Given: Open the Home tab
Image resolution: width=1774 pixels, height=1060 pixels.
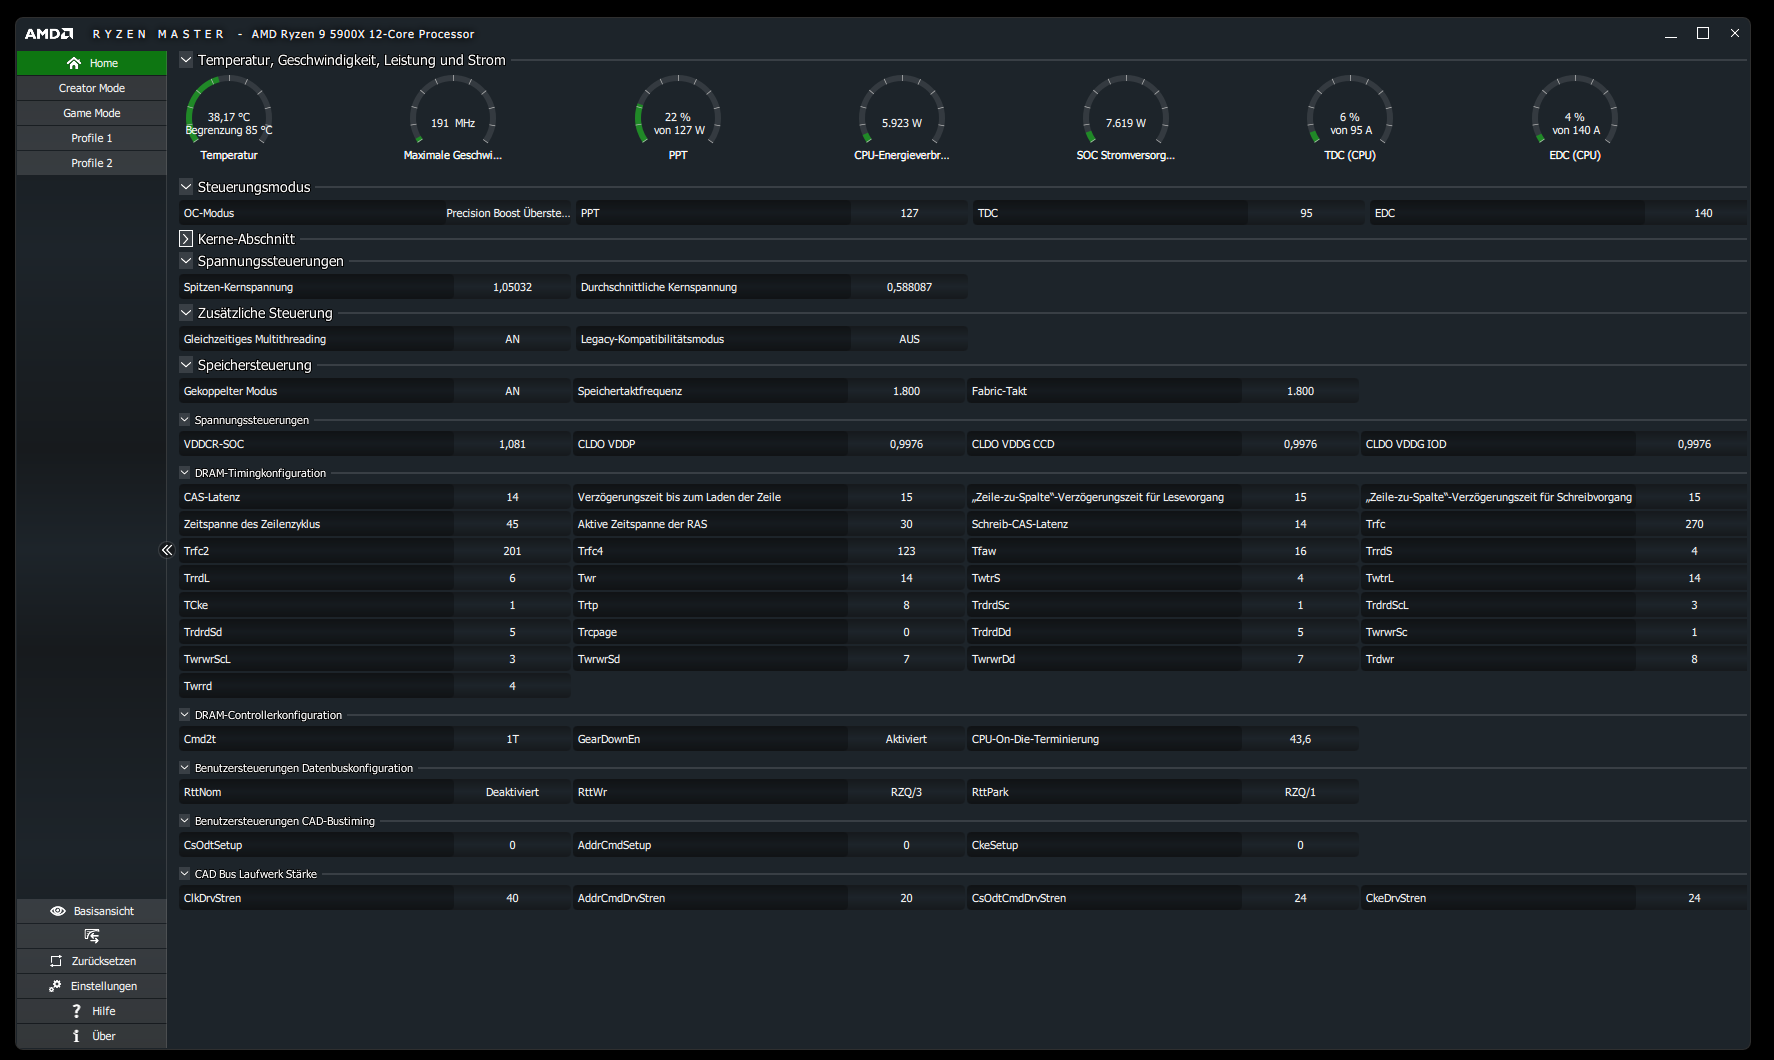Looking at the screenshot, I should [x=92, y=63].
